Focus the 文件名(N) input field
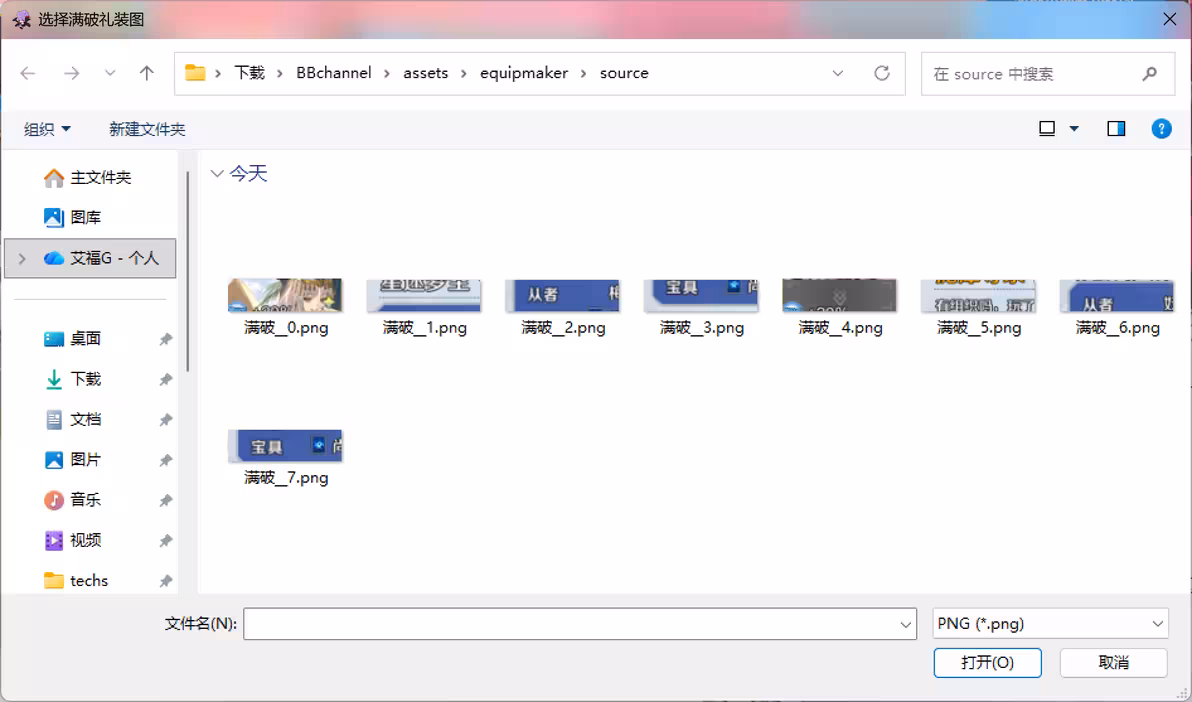 point(580,624)
